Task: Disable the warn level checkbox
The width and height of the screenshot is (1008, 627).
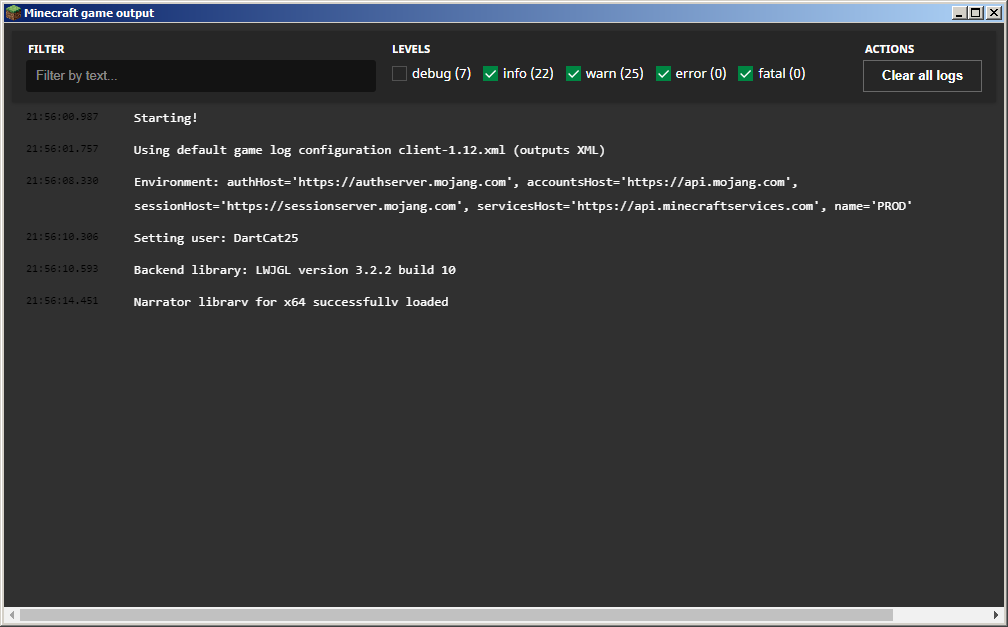Action: 574,74
